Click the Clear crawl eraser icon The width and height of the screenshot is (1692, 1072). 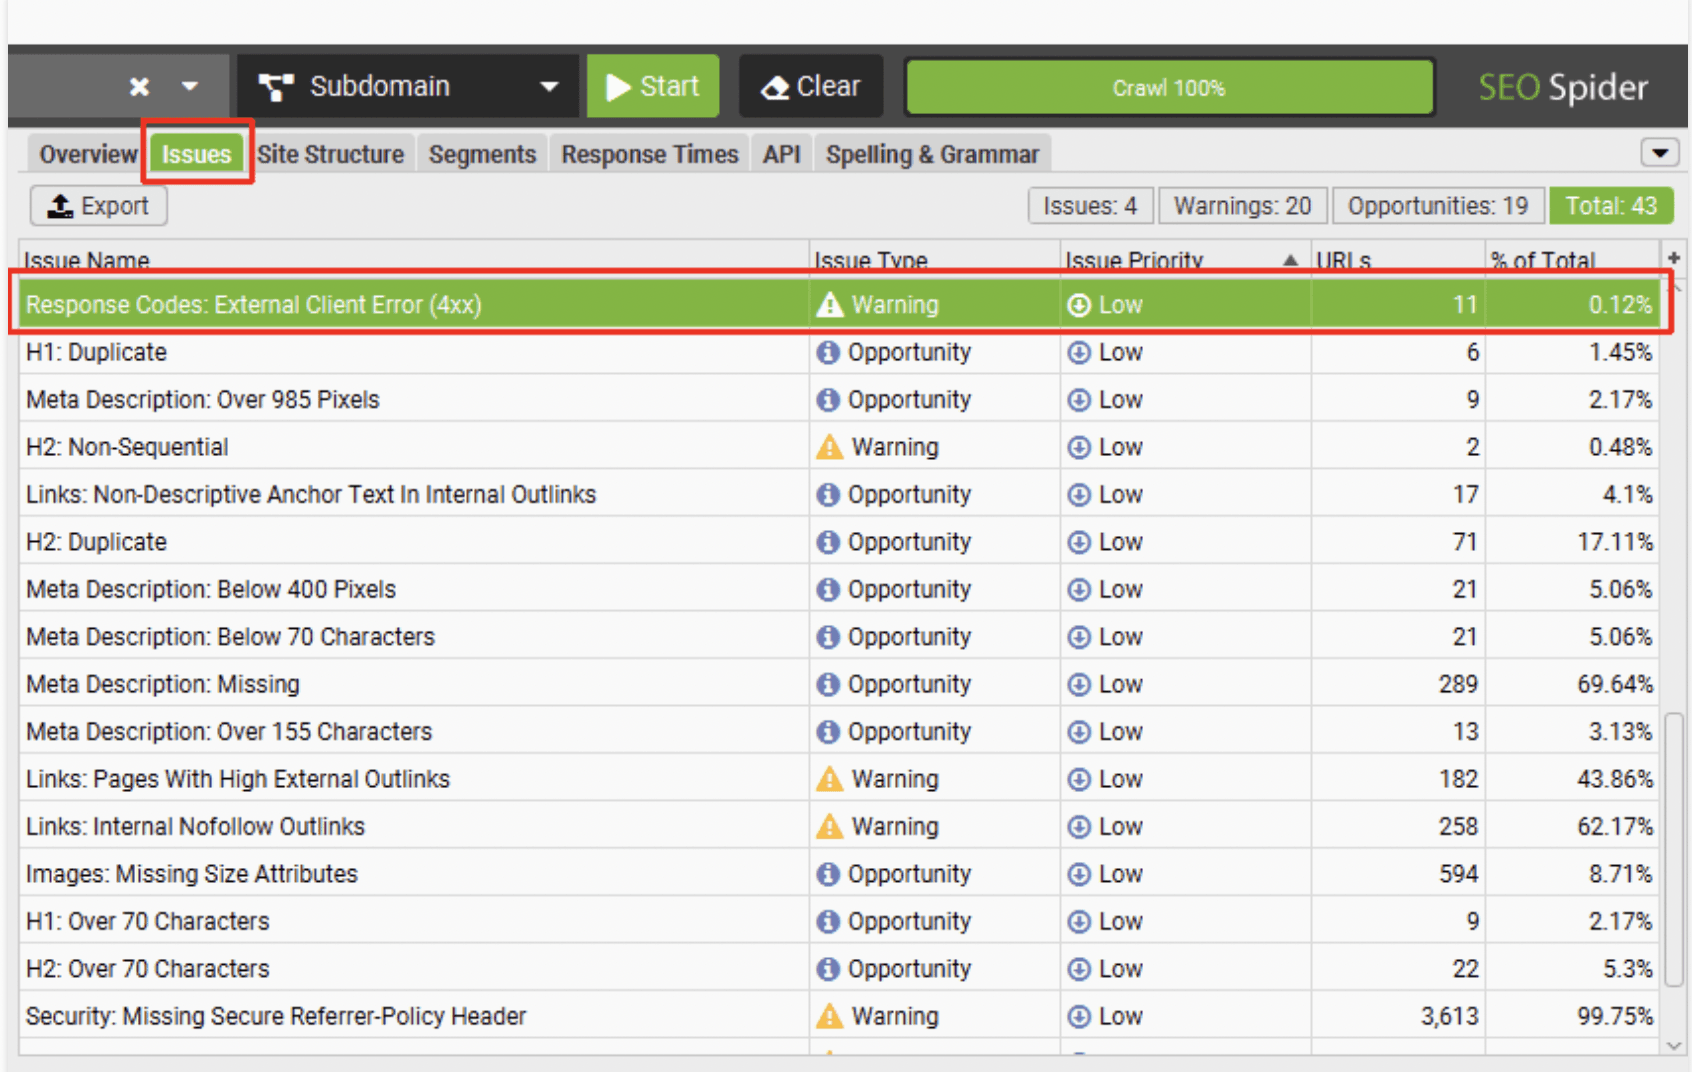coord(775,86)
